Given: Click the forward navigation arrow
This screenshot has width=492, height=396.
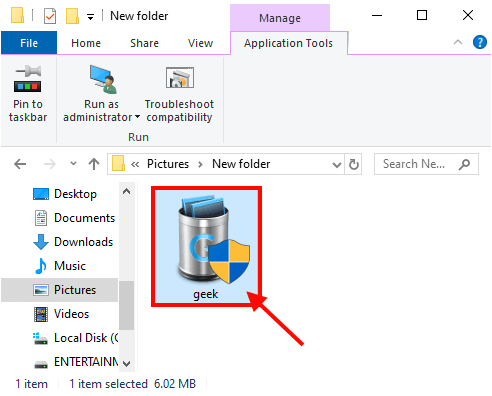Looking at the screenshot, I should click(50, 164).
